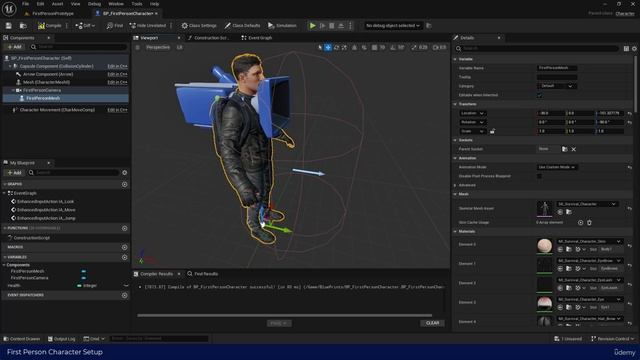Switch to the Construction Script tab
Viewport: 640px width, 360px height.
208,38
